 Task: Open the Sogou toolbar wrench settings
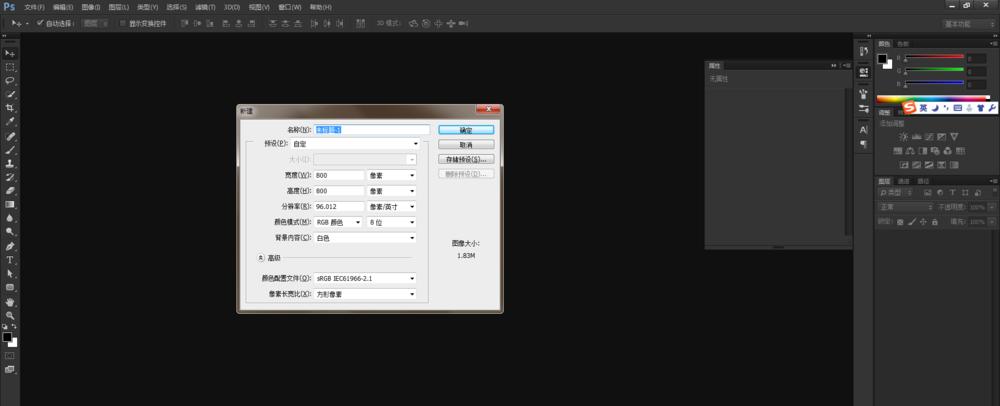(x=992, y=108)
